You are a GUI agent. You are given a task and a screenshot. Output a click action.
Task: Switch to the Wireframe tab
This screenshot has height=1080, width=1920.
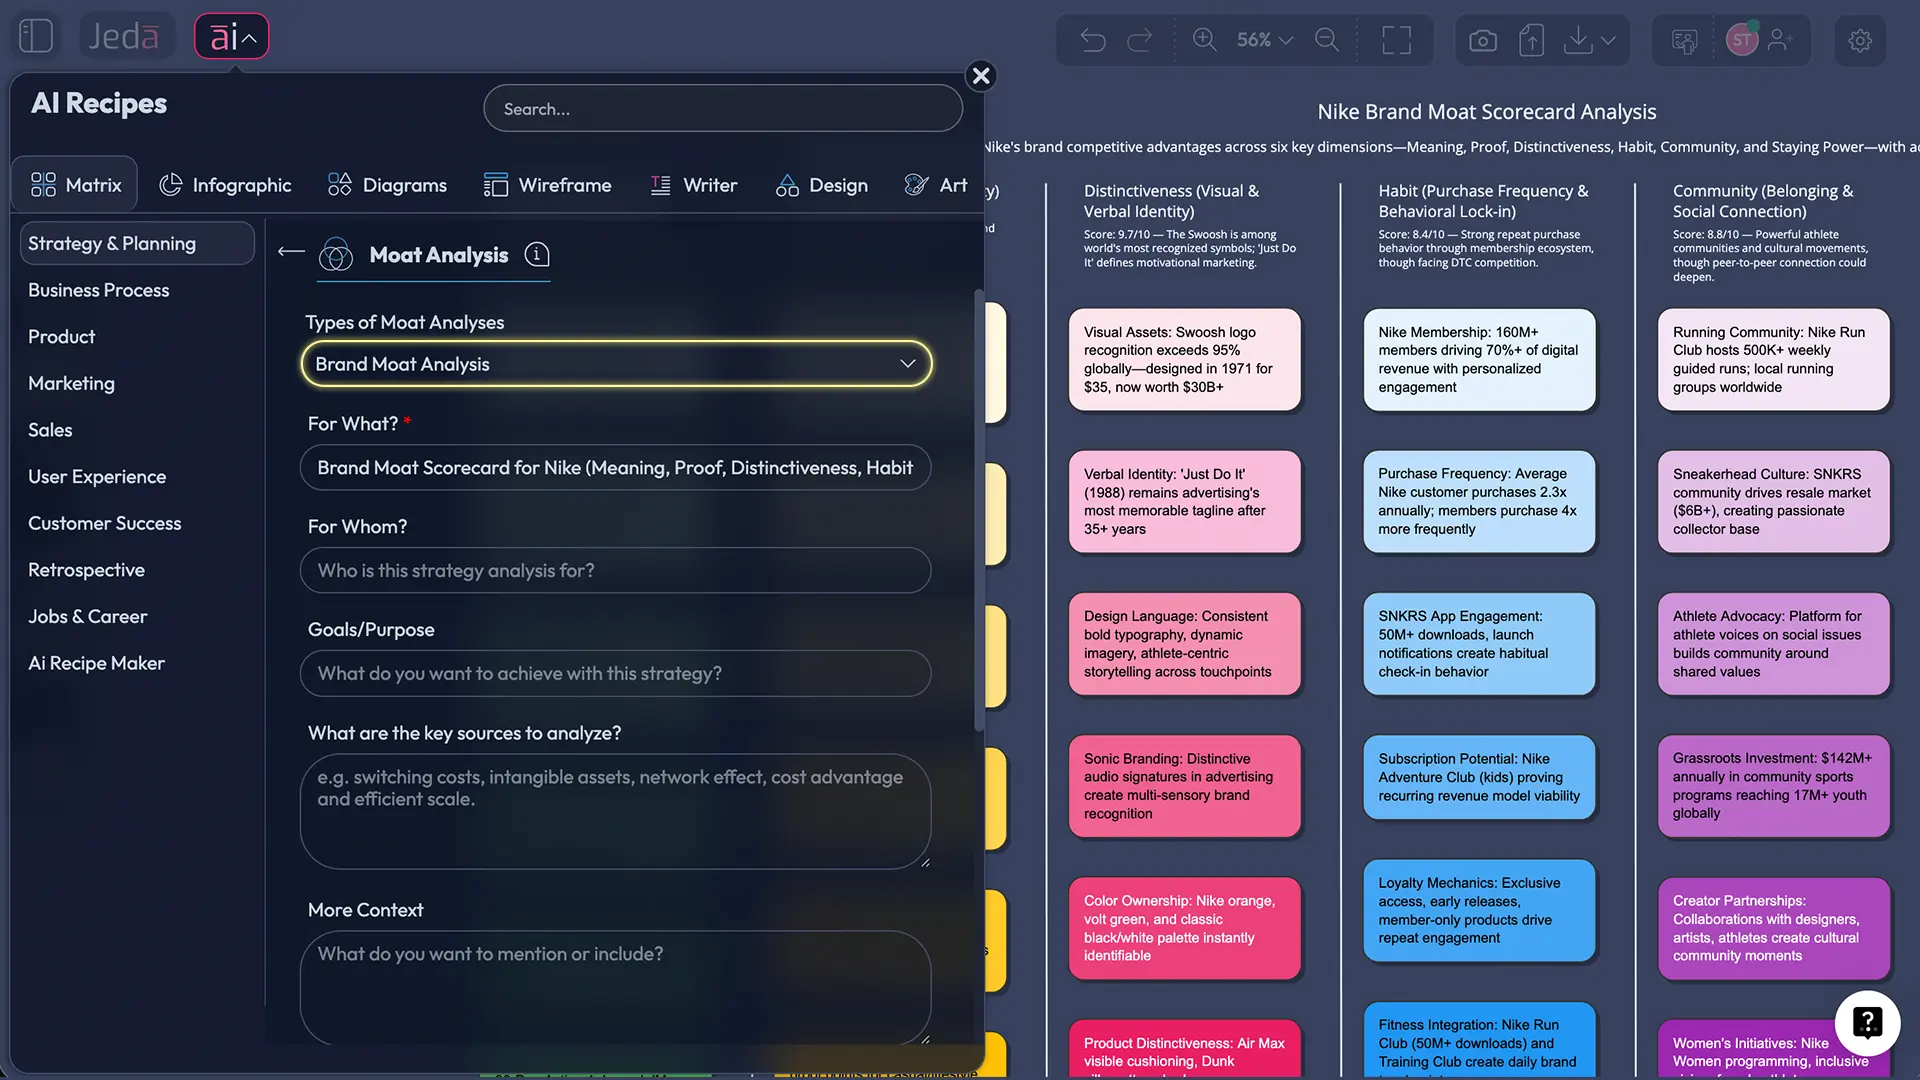coord(547,185)
